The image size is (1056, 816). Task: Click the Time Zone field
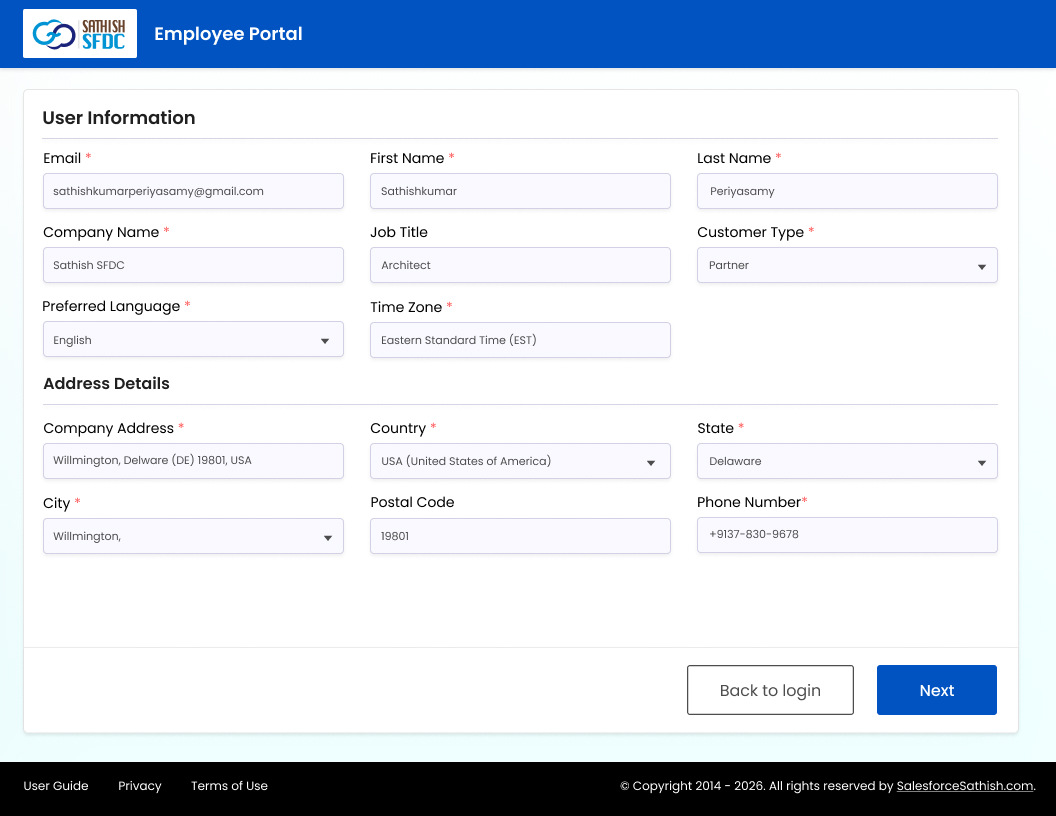coord(520,340)
